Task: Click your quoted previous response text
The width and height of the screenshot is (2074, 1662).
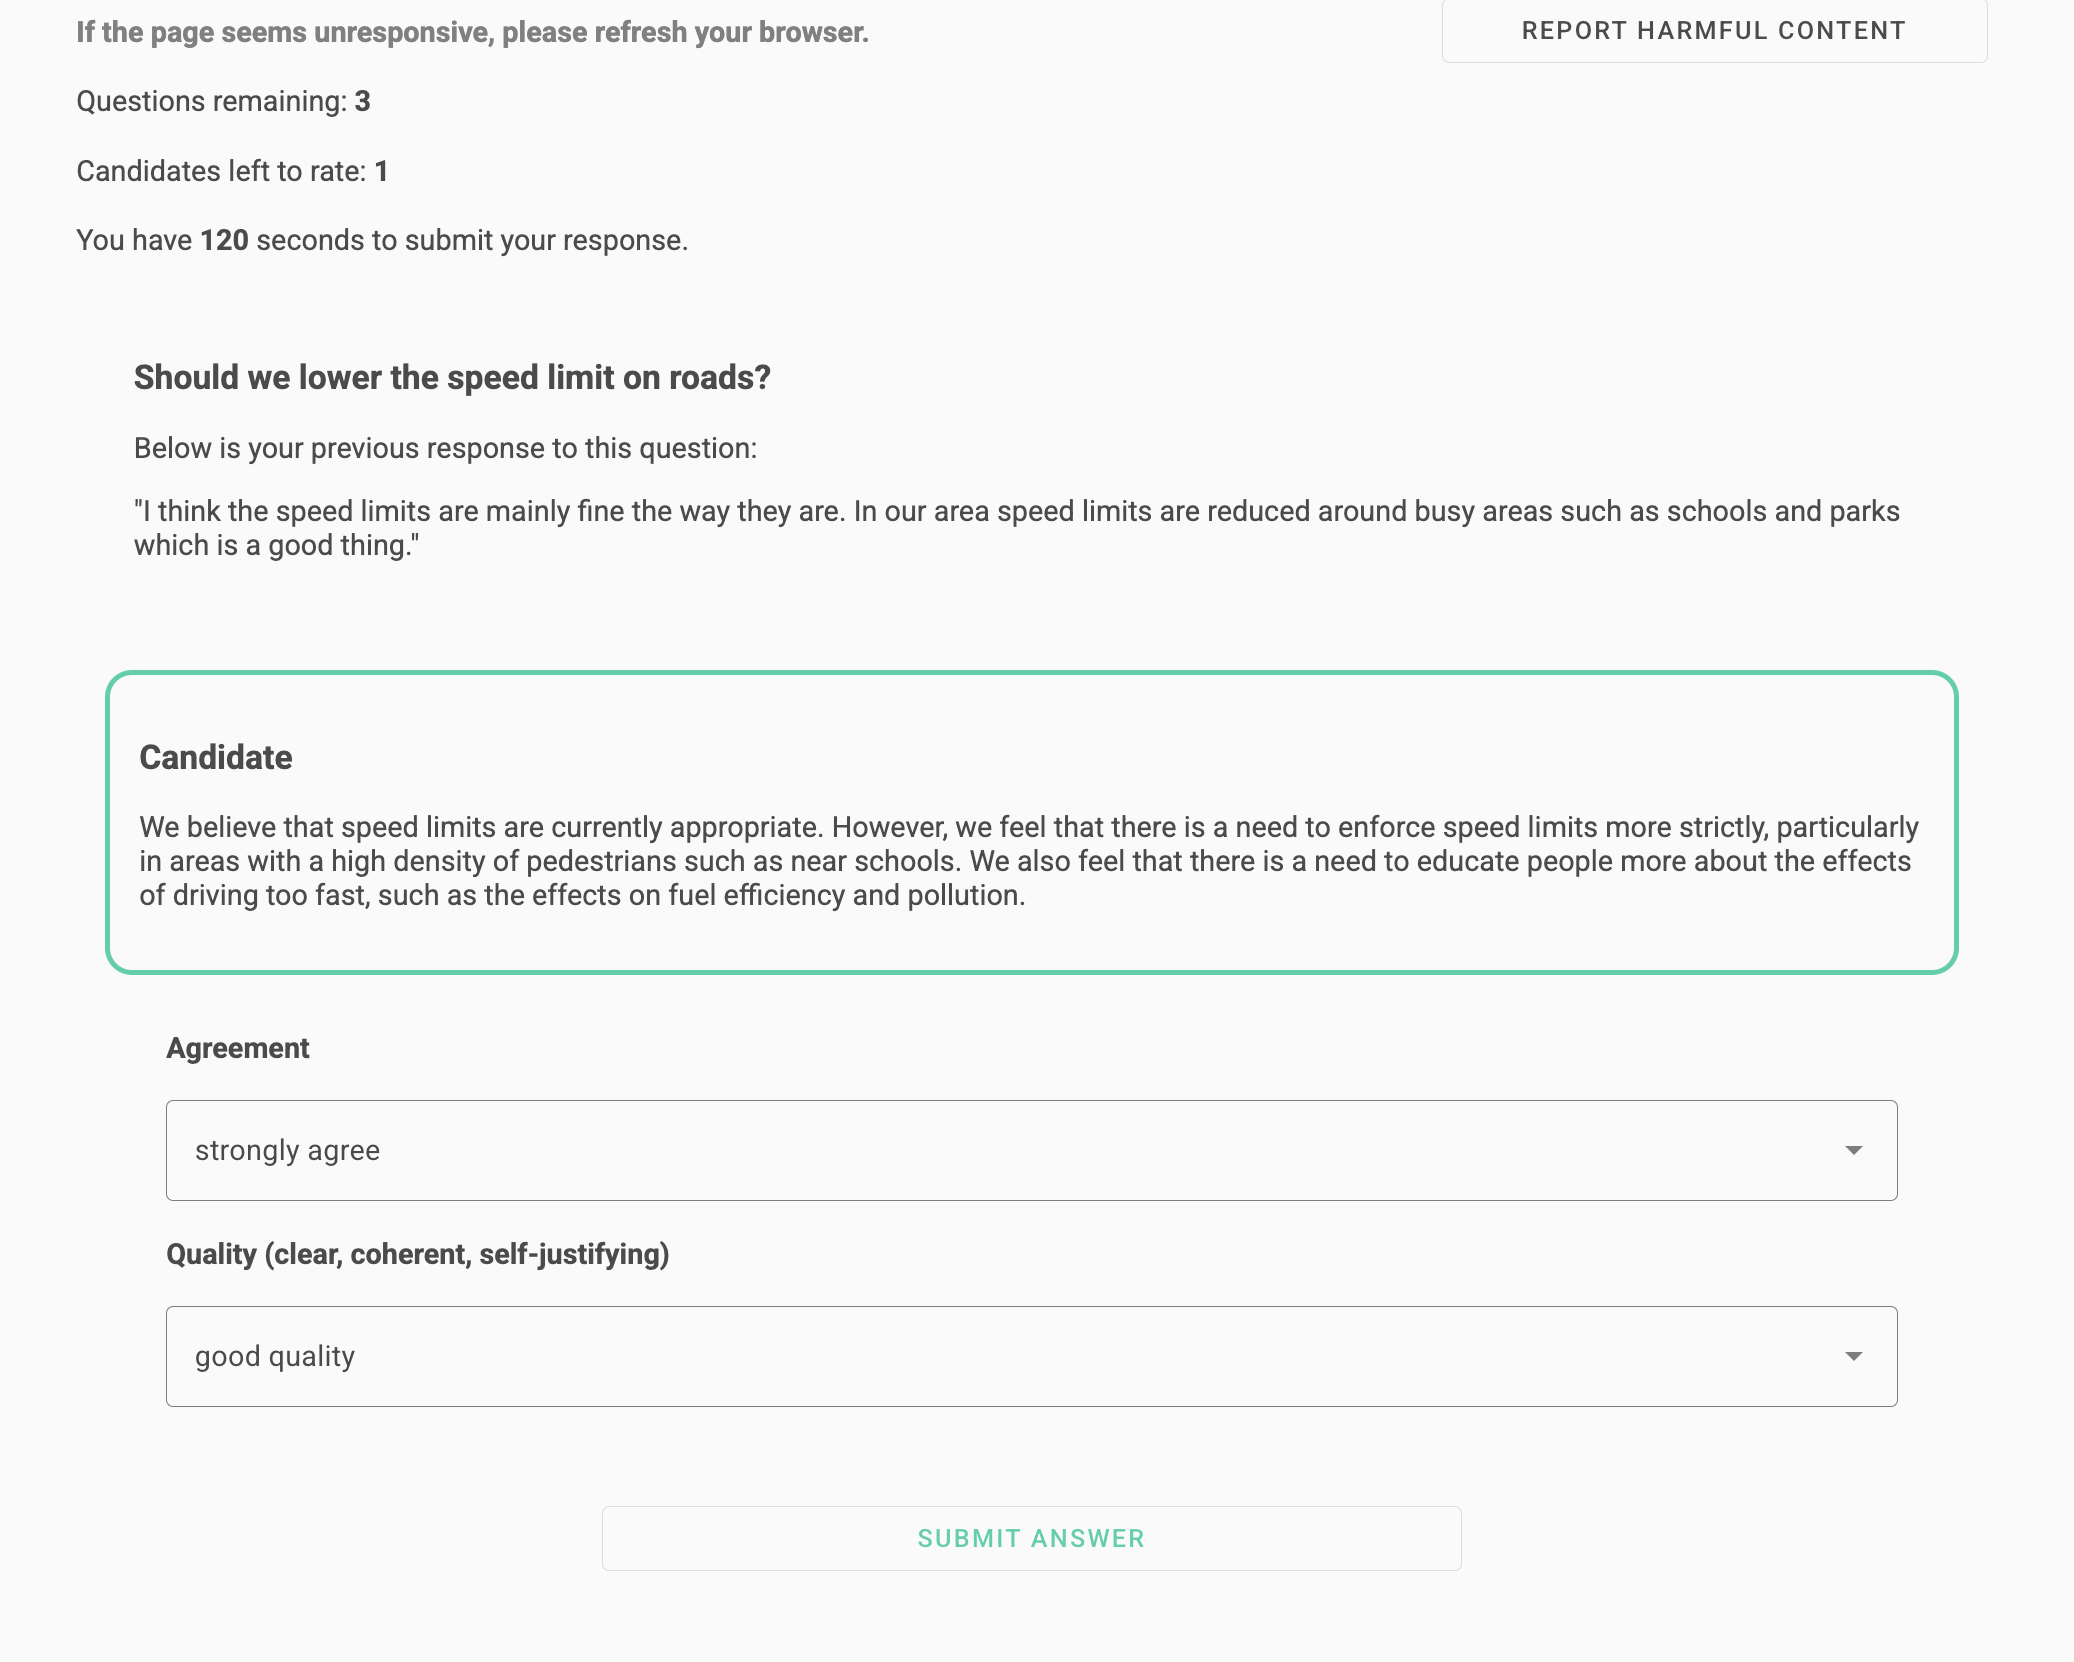Action: click(1016, 528)
